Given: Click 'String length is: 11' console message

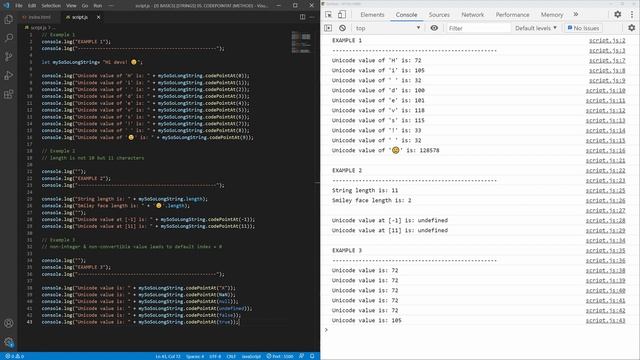Looking at the screenshot, I should click(365, 191).
